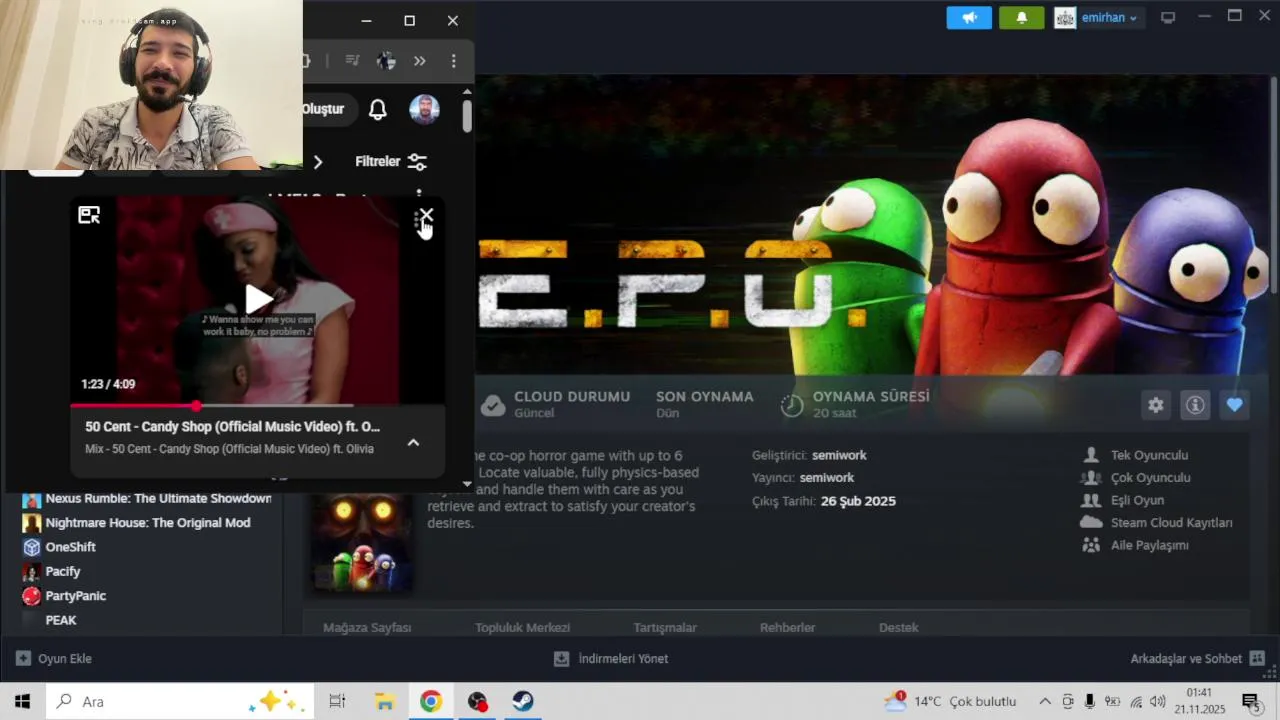1280x720 pixels.
Task: Click the Chrome profile avatar in toolbar
Action: (386, 61)
